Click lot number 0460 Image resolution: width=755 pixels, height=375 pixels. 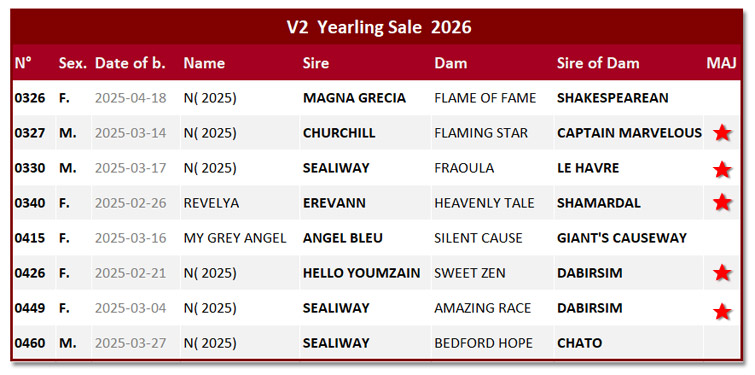(x=30, y=343)
